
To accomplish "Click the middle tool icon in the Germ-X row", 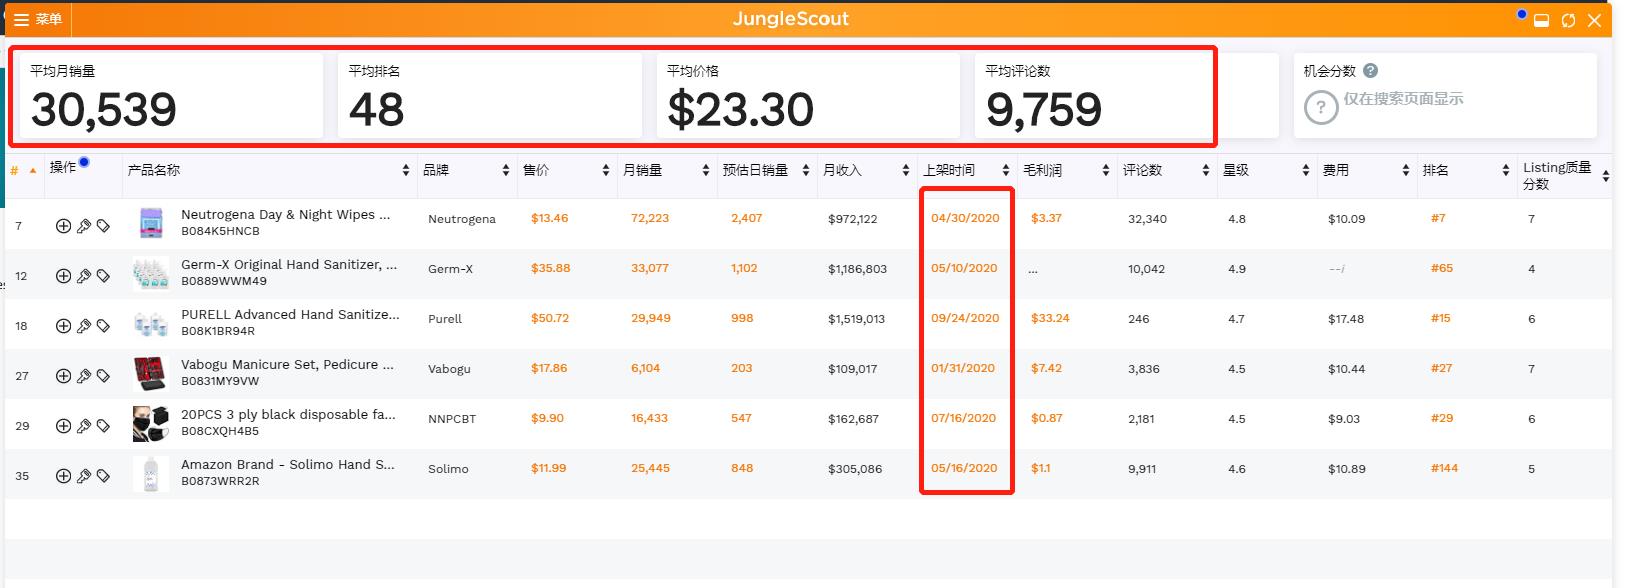I will [x=84, y=276].
